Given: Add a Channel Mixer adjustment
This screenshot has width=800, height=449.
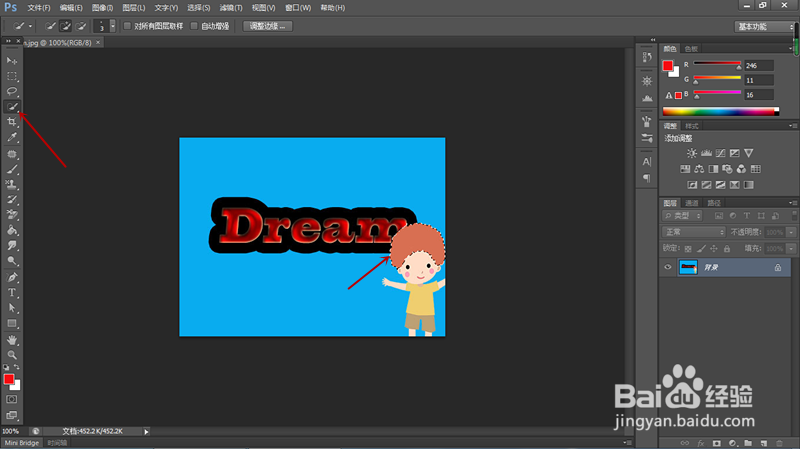Looking at the screenshot, I should 741,169.
